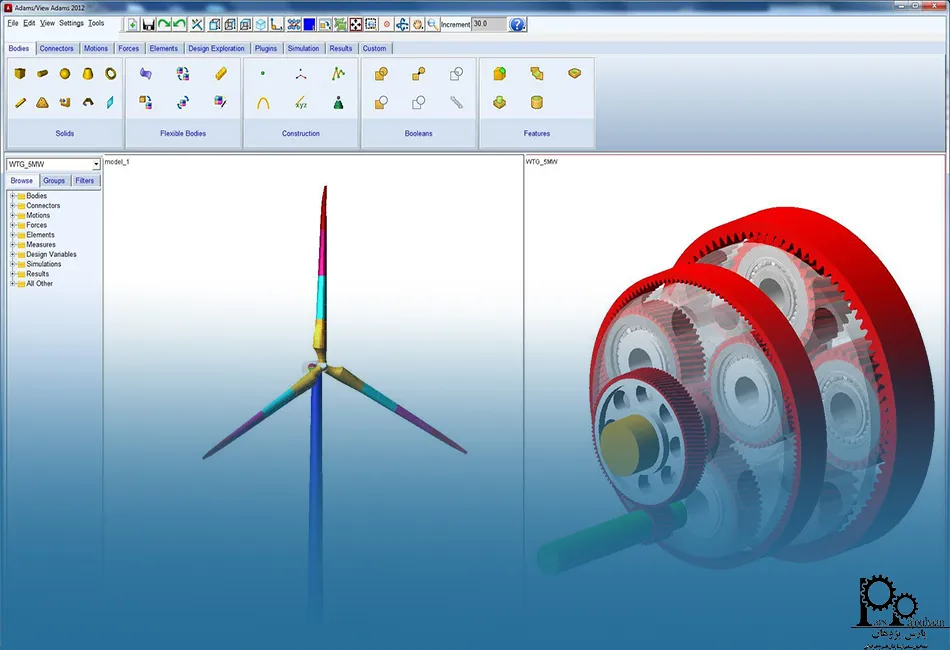Image resolution: width=950 pixels, height=650 pixels.
Task: Open Help via blue question mark icon
Action: 517,24
